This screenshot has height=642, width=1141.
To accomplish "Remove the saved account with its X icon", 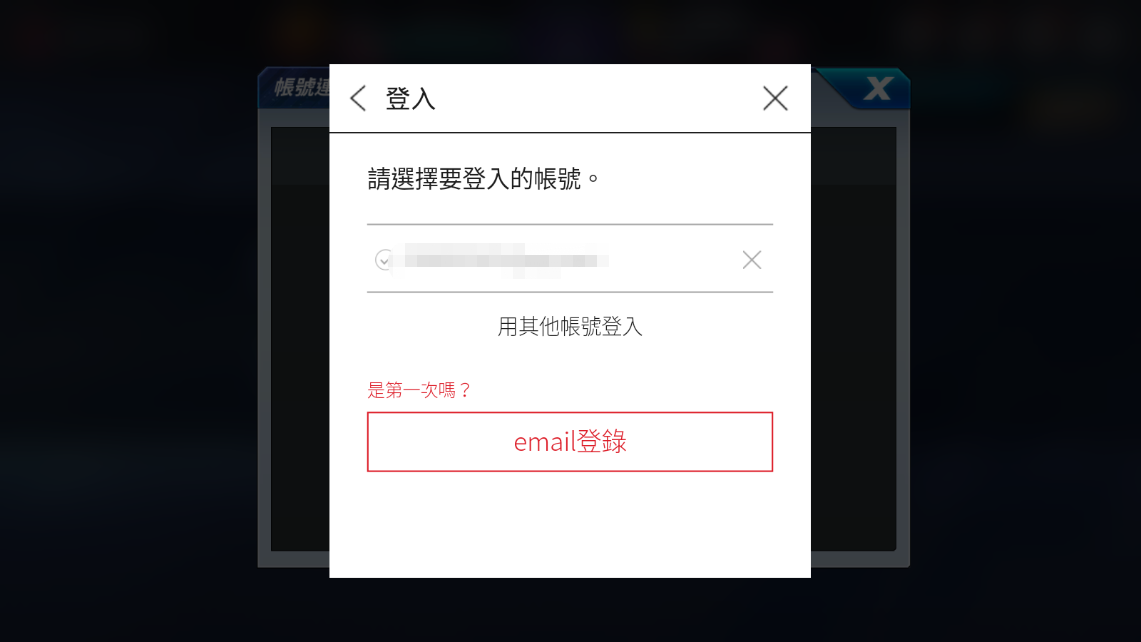I will tap(752, 260).
